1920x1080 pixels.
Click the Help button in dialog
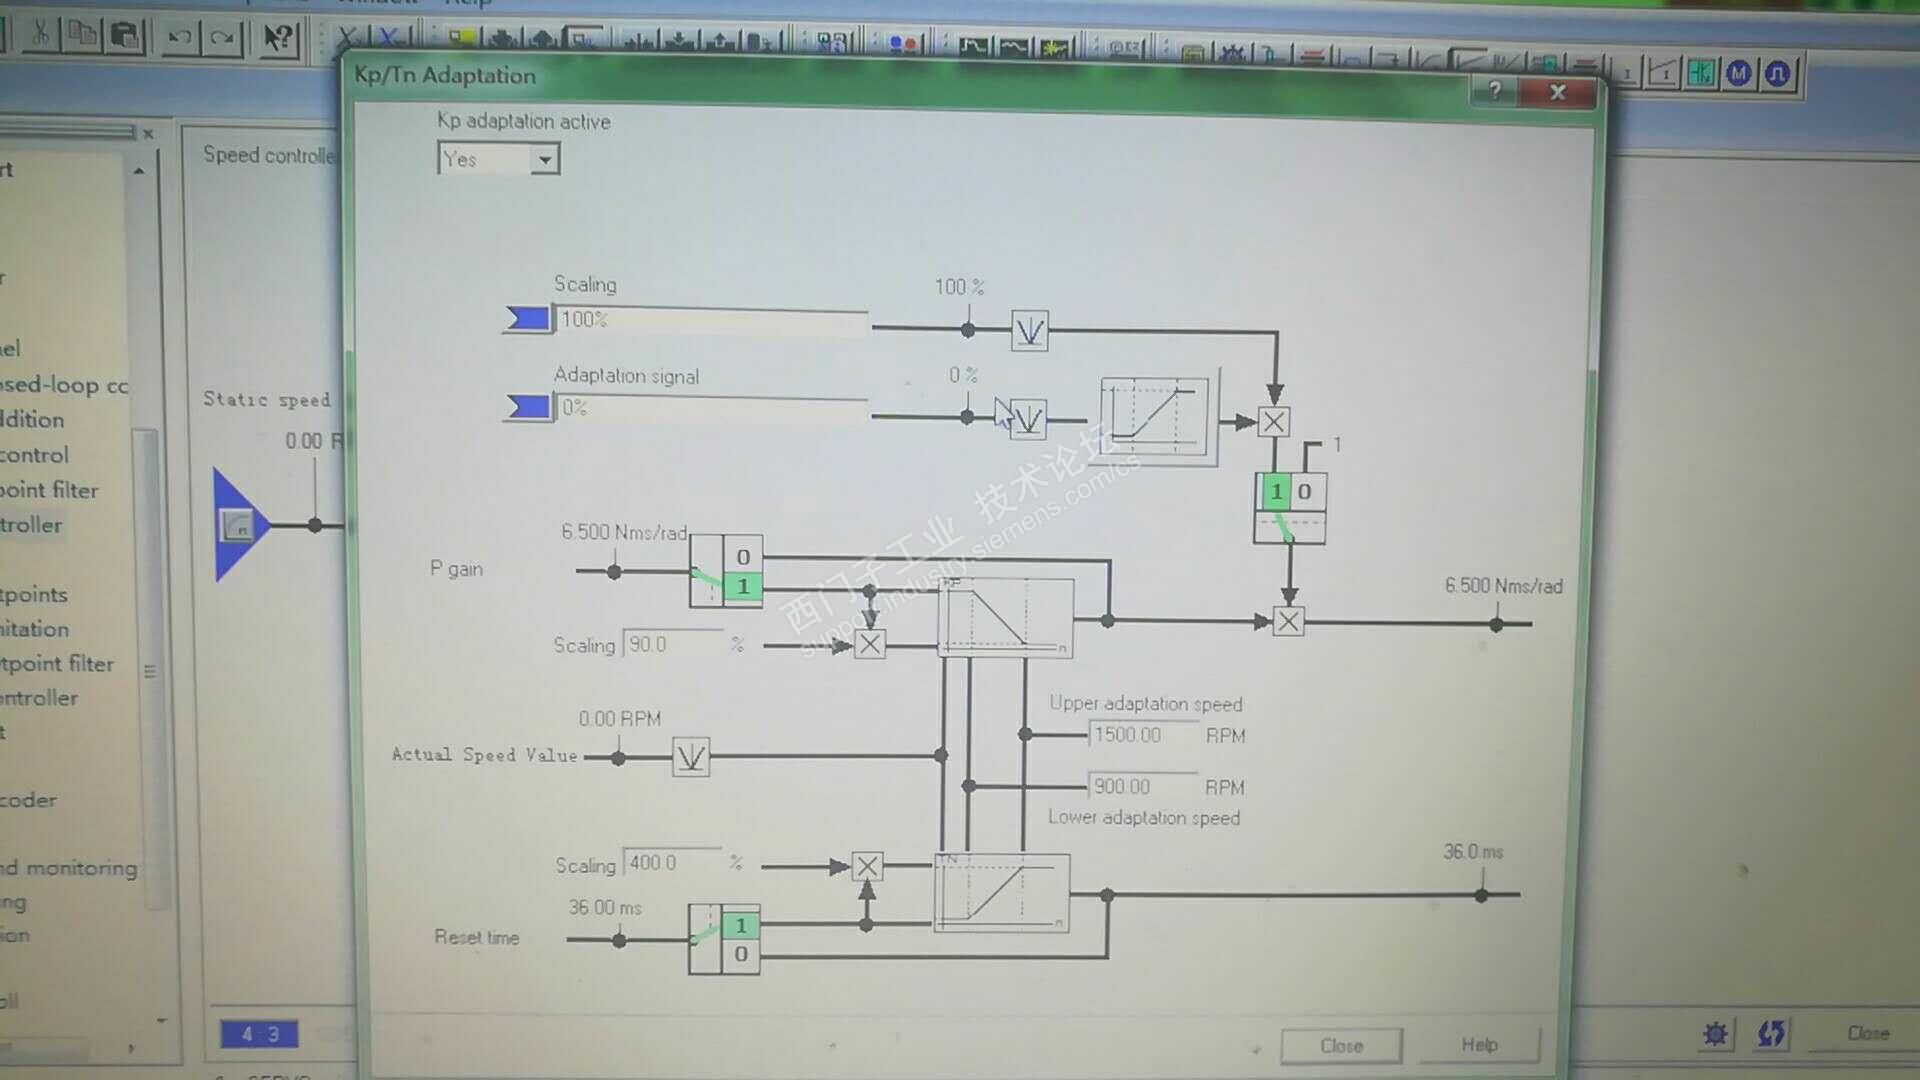tap(1479, 1045)
